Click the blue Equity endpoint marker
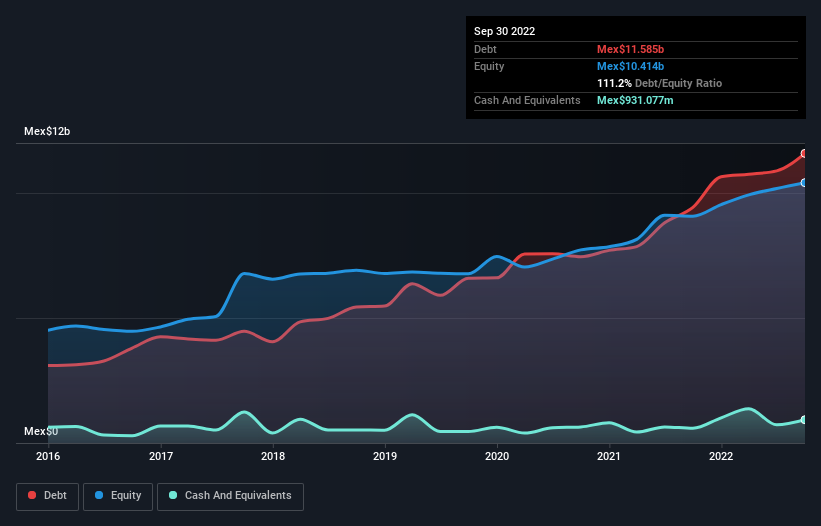This screenshot has width=821, height=526. pyautogui.click(x=804, y=183)
